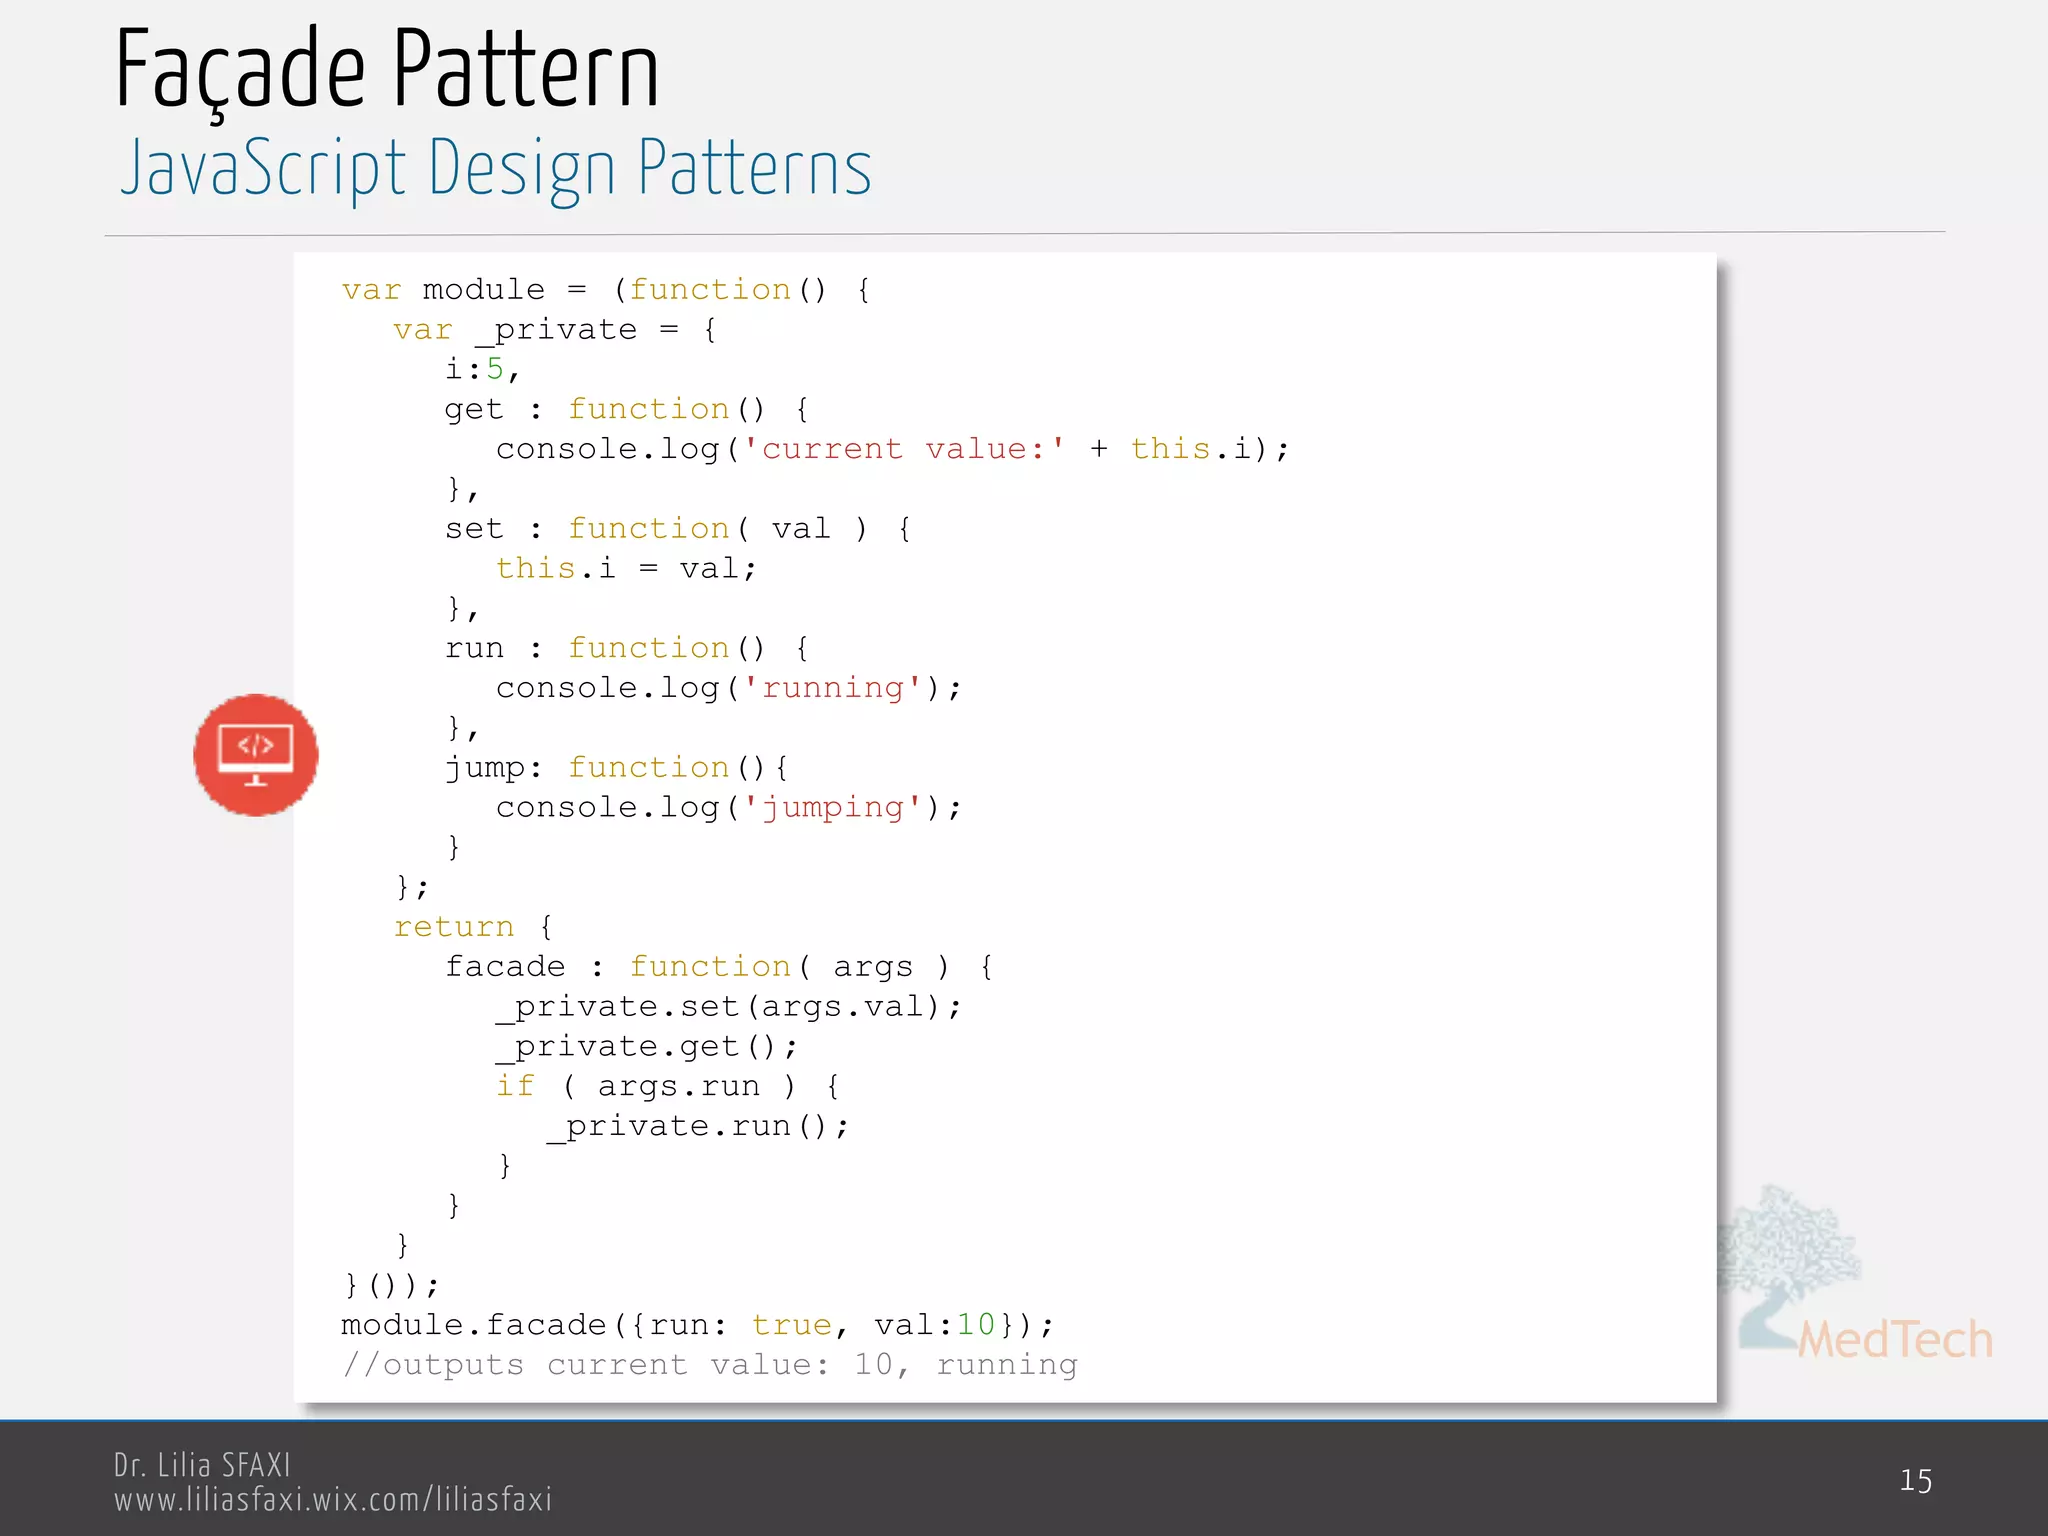
Task: Click the MedTech orange text
Action: (1895, 1340)
